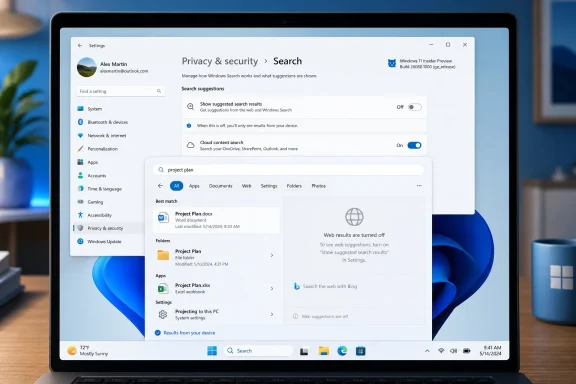Click the info icon under suggested results
The image size is (576, 384).
point(189,126)
